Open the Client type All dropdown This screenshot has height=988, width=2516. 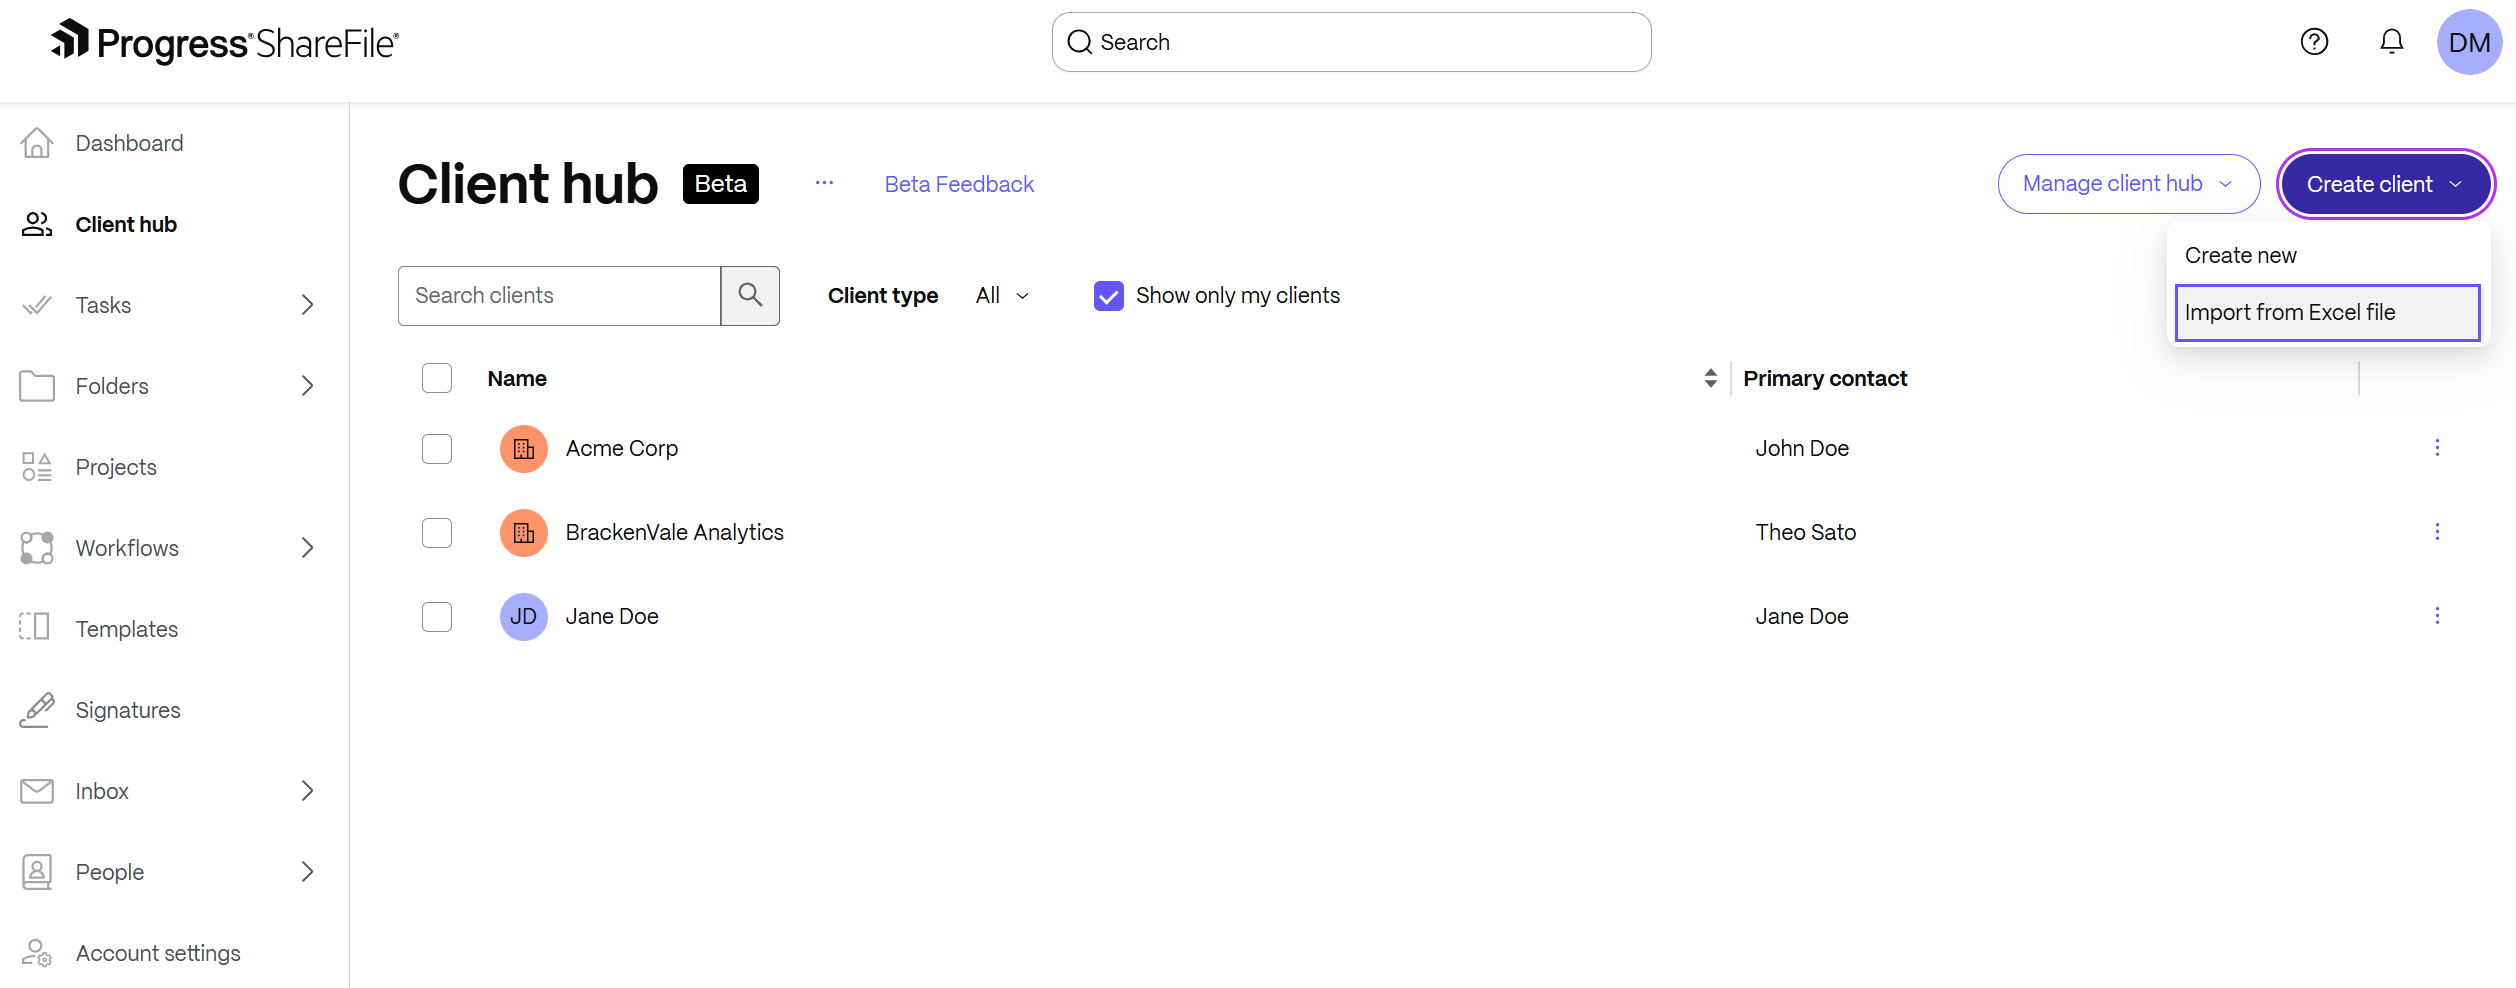[x=1001, y=295]
